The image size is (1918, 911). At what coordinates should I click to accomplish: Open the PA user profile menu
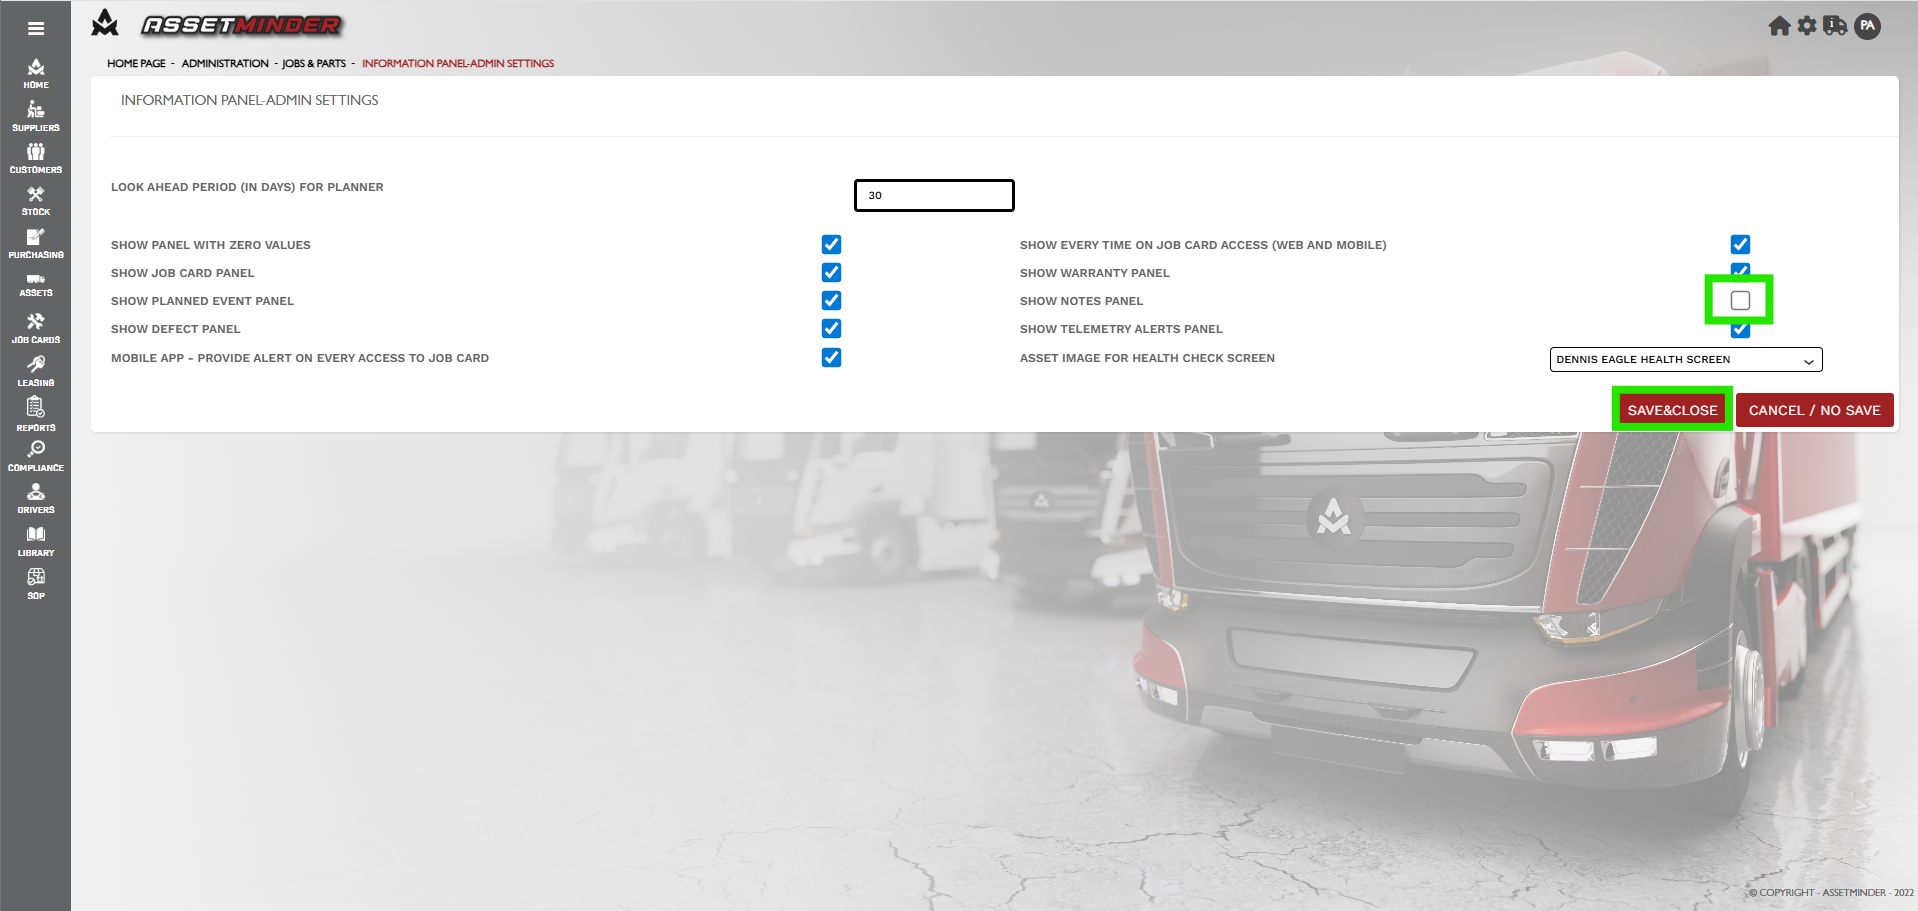click(1867, 26)
